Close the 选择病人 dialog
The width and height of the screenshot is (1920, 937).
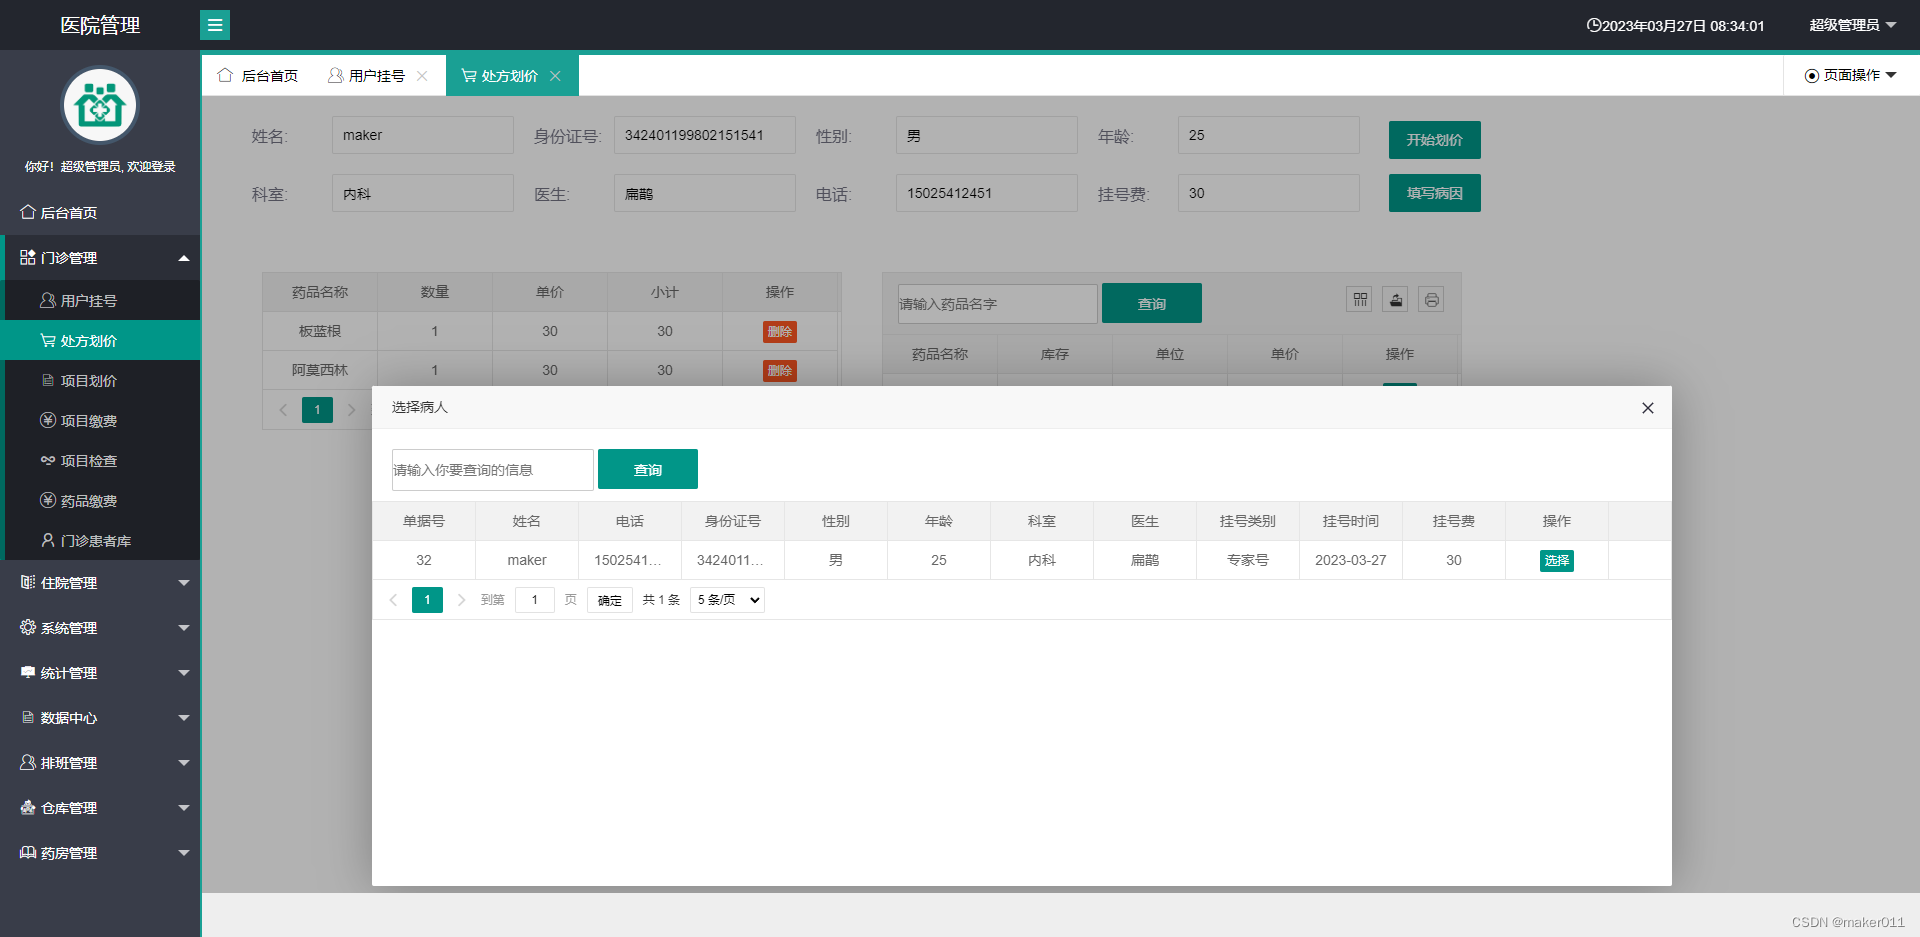(x=1648, y=408)
